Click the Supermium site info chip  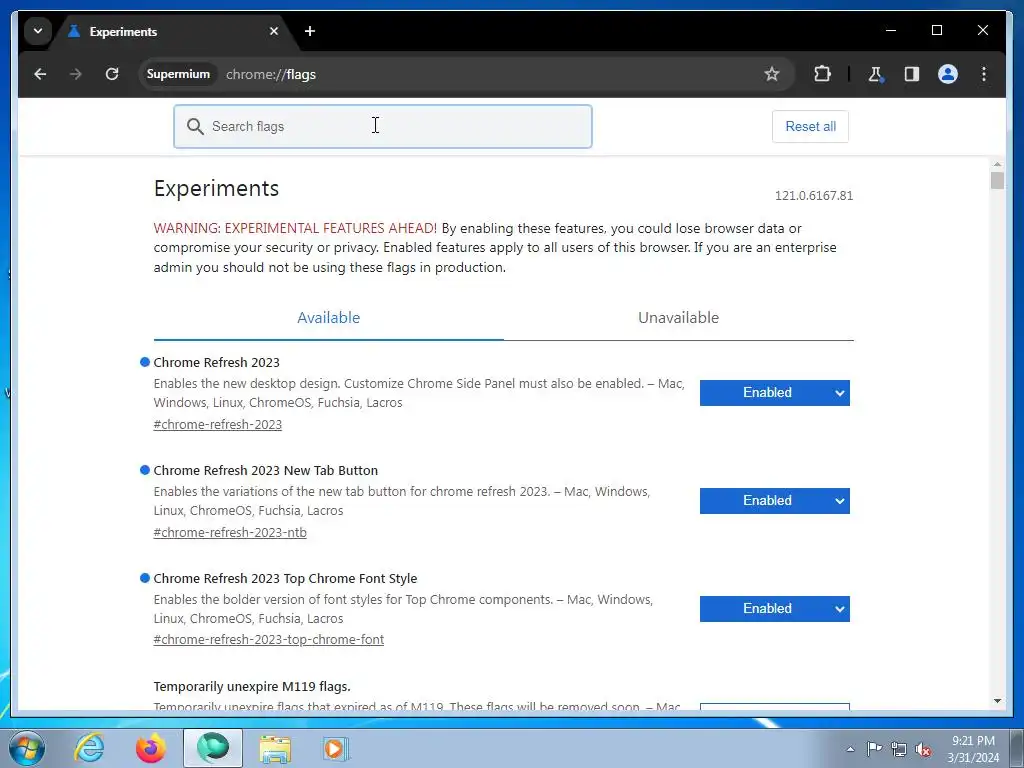178,74
